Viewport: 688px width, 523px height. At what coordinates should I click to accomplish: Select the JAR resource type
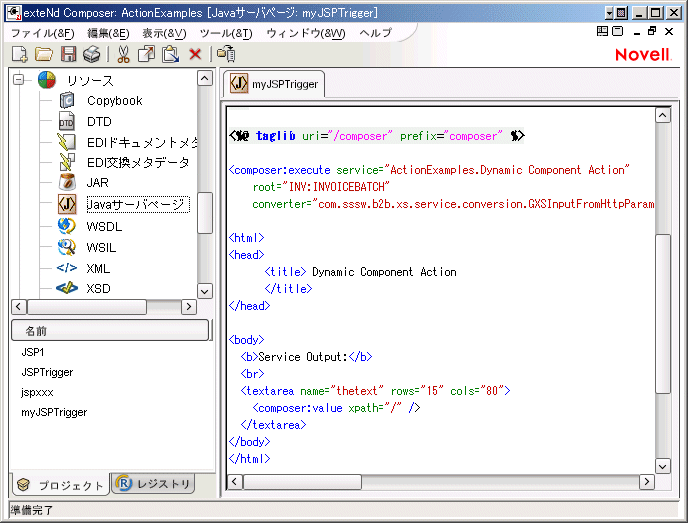click(97, 183)
